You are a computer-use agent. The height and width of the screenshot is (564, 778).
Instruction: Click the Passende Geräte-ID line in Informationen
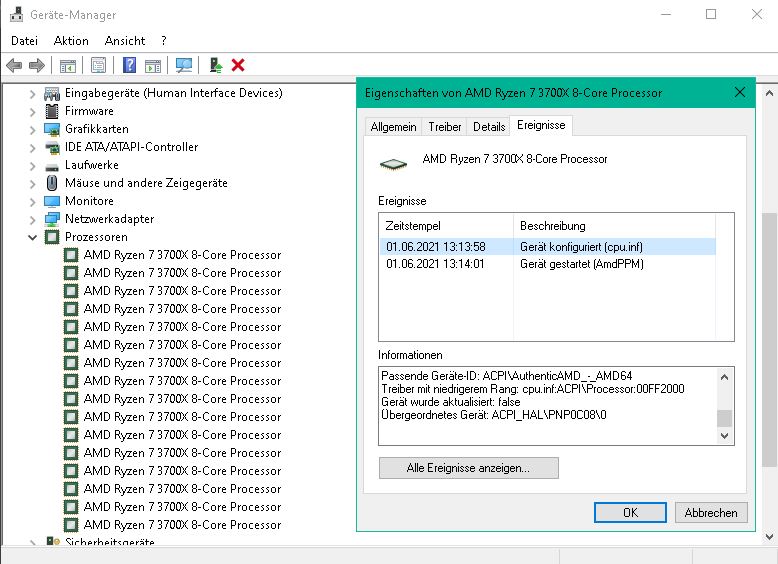[x=507, y=376]
